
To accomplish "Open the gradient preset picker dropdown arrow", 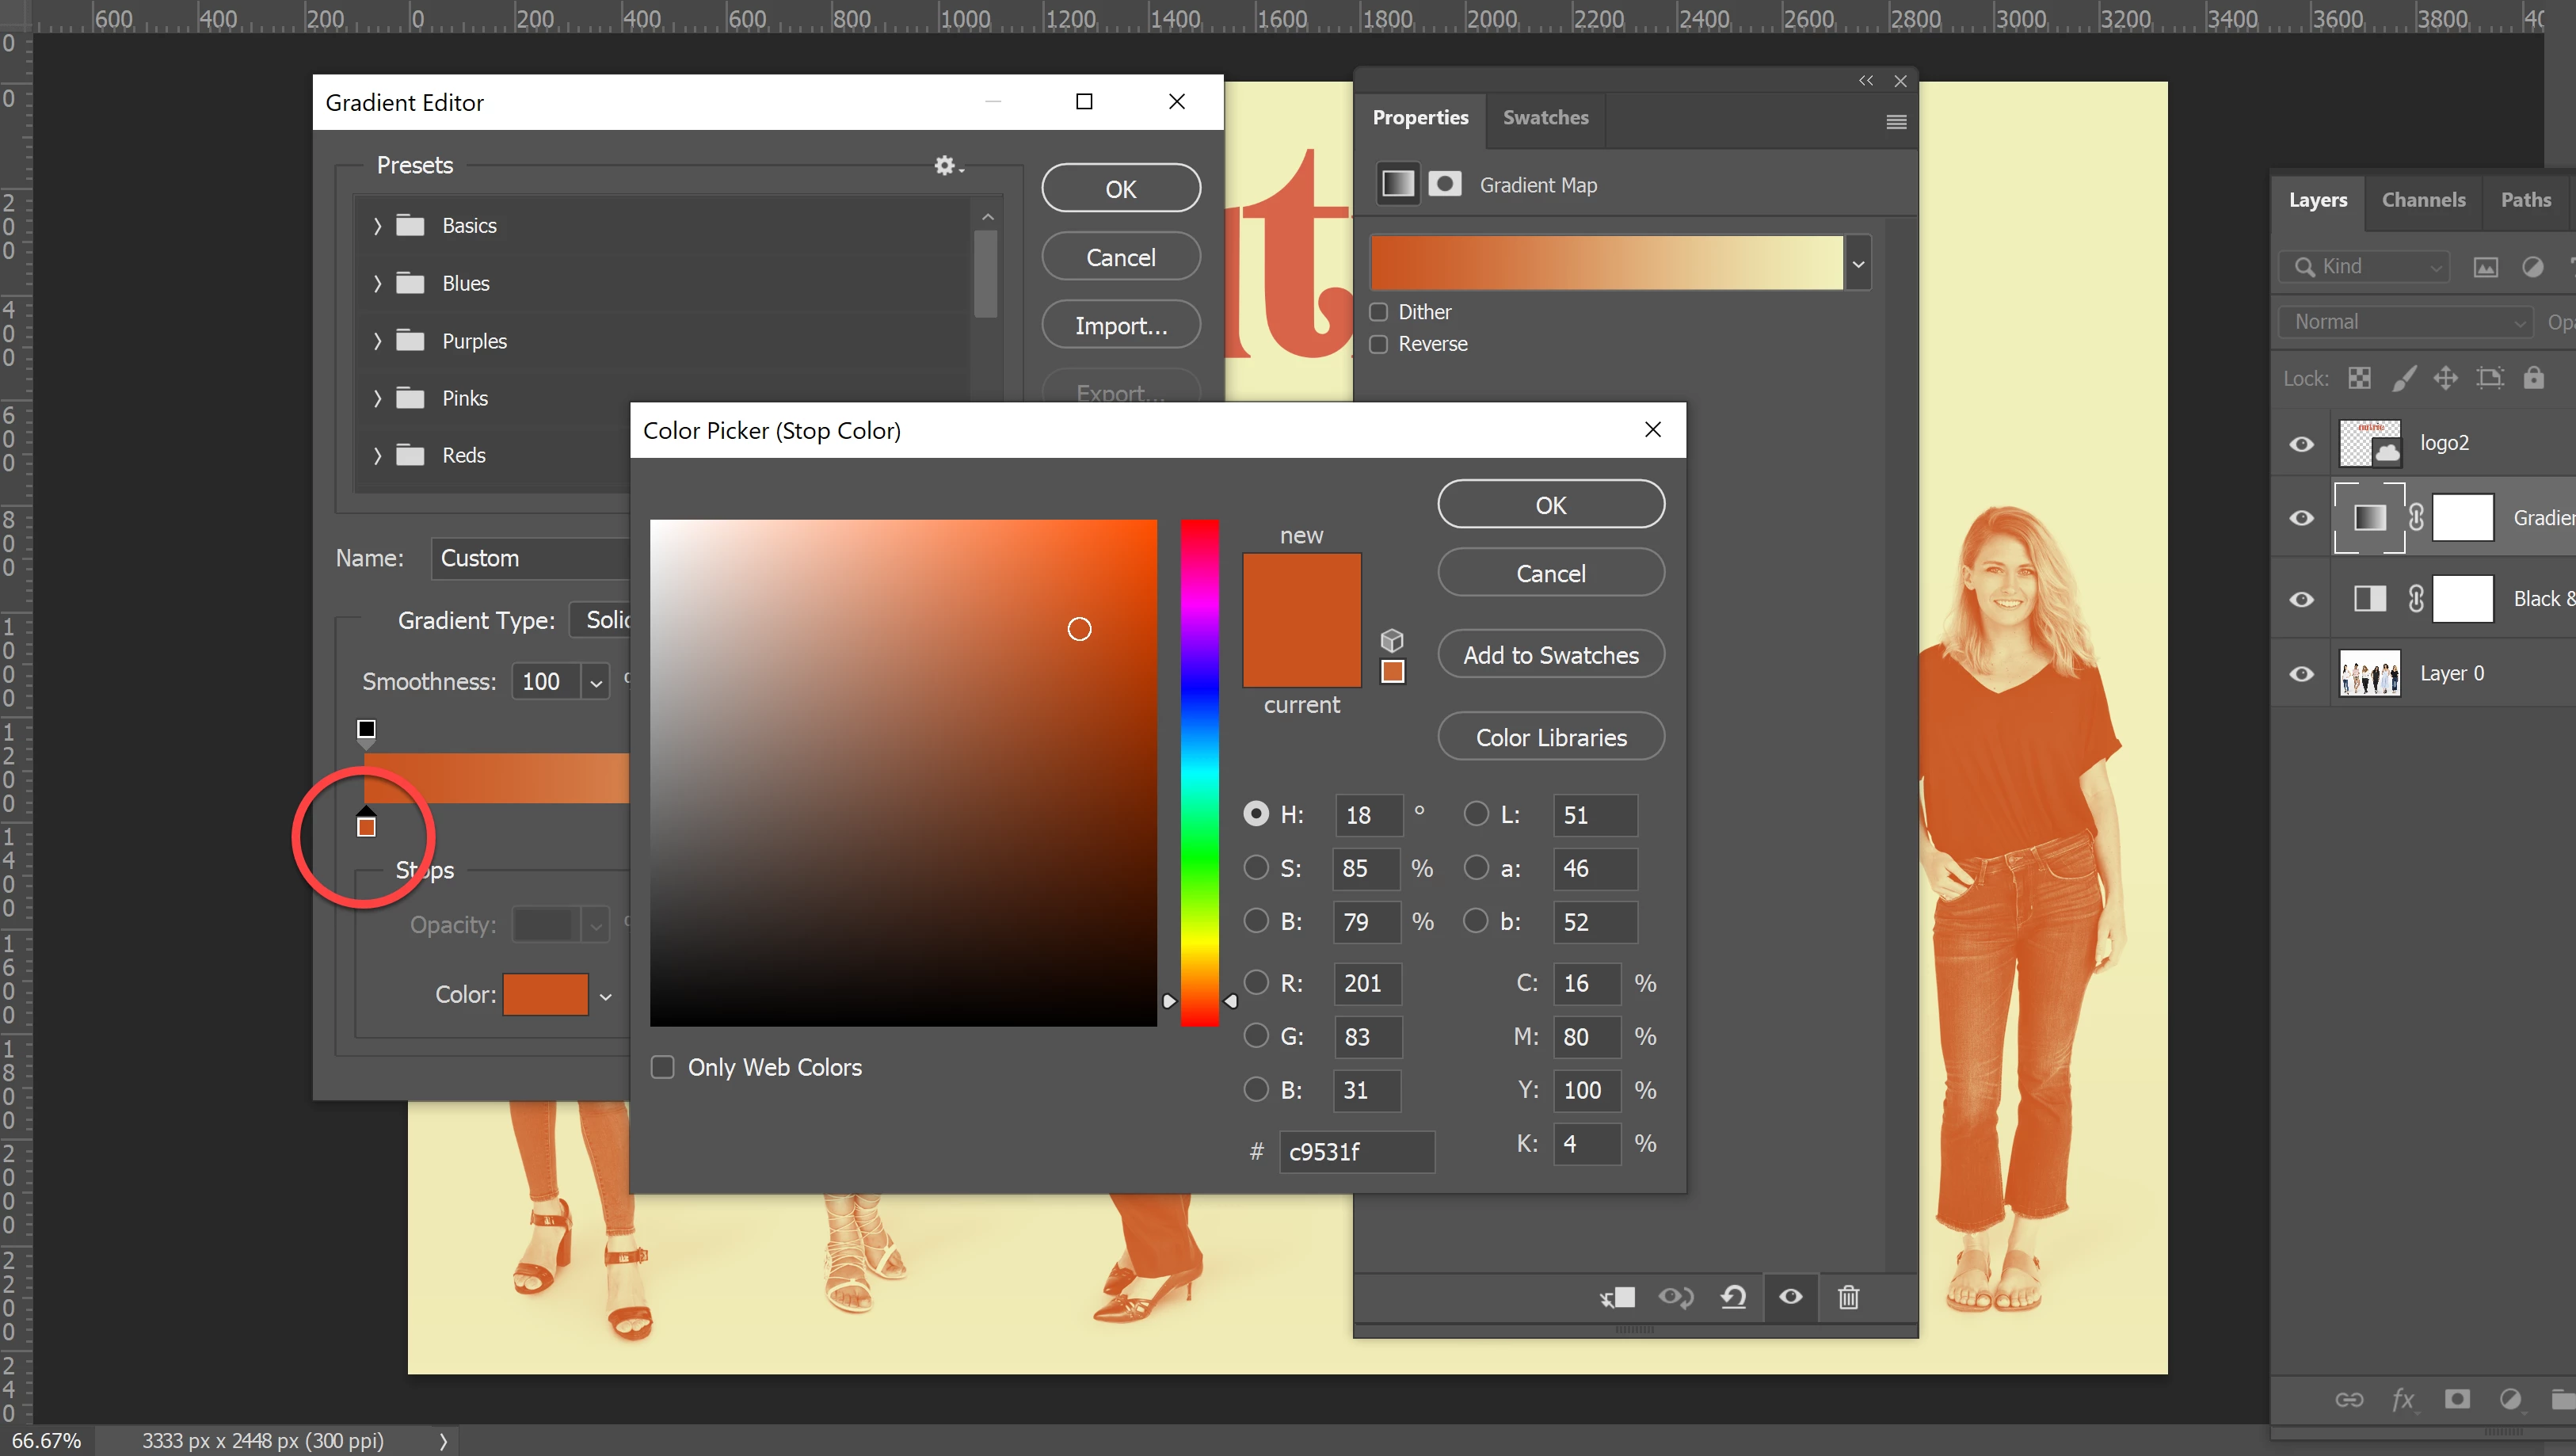I will (x=1858, y=264).
